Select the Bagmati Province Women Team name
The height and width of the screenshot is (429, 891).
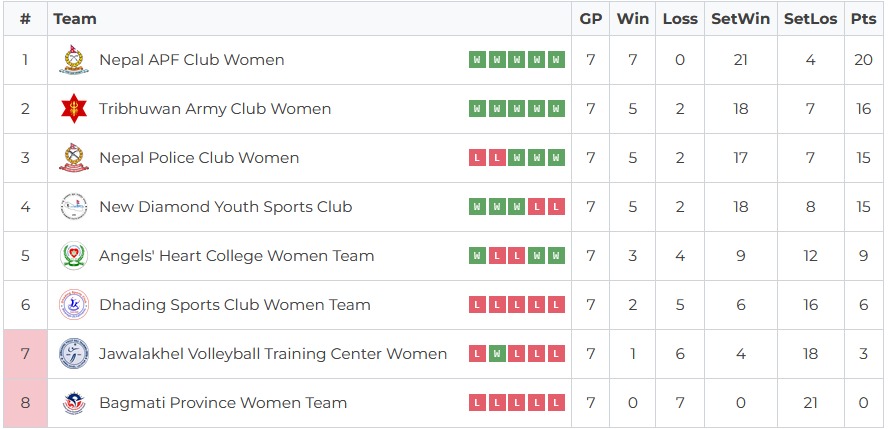click(223, 403)
